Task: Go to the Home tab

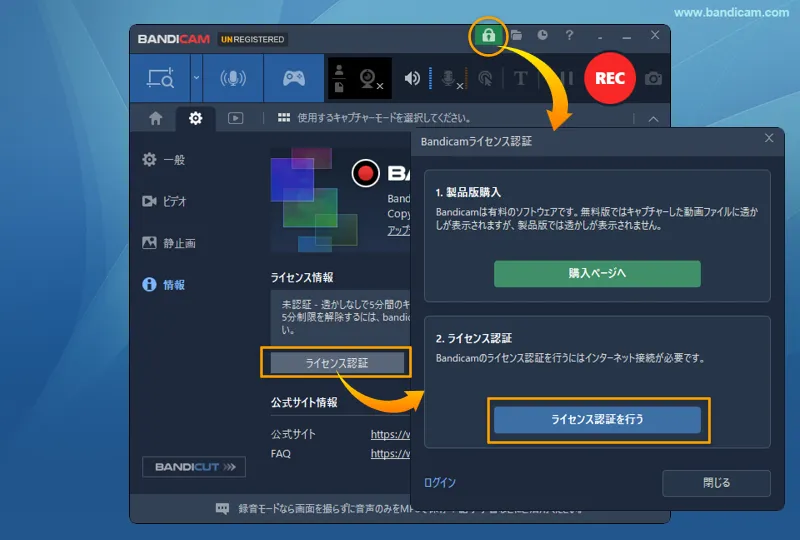Action: pos(156,118)
